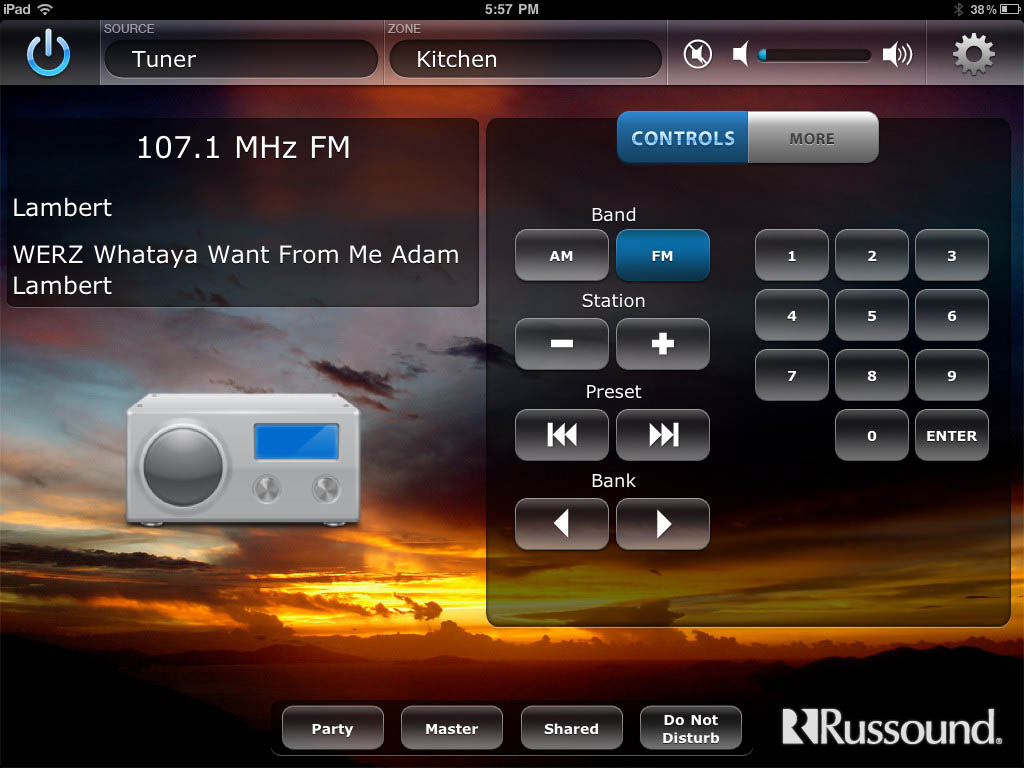Viewport: 1024px width, 768px height.
Task: Tap the blue power button icon
Action: point(48,53)
